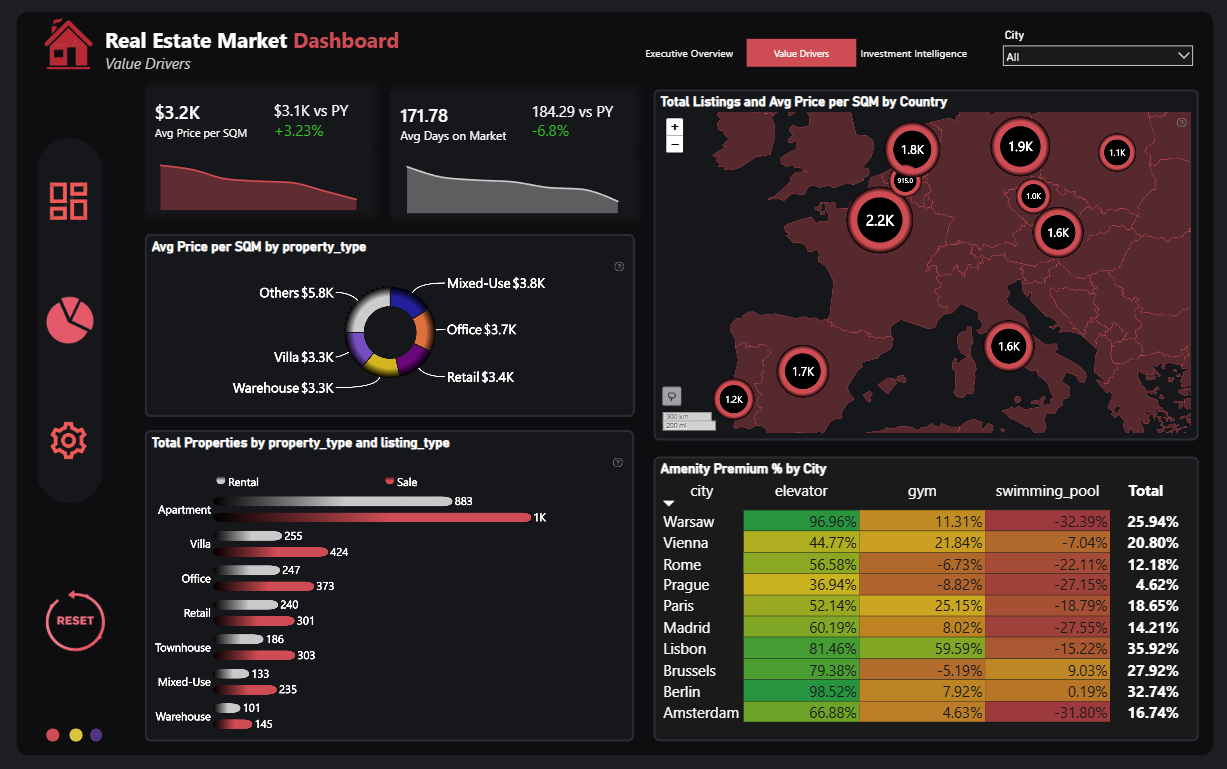Click the 915.0 map bubble
Screen dimensions: 1227x769
point(905,181)
